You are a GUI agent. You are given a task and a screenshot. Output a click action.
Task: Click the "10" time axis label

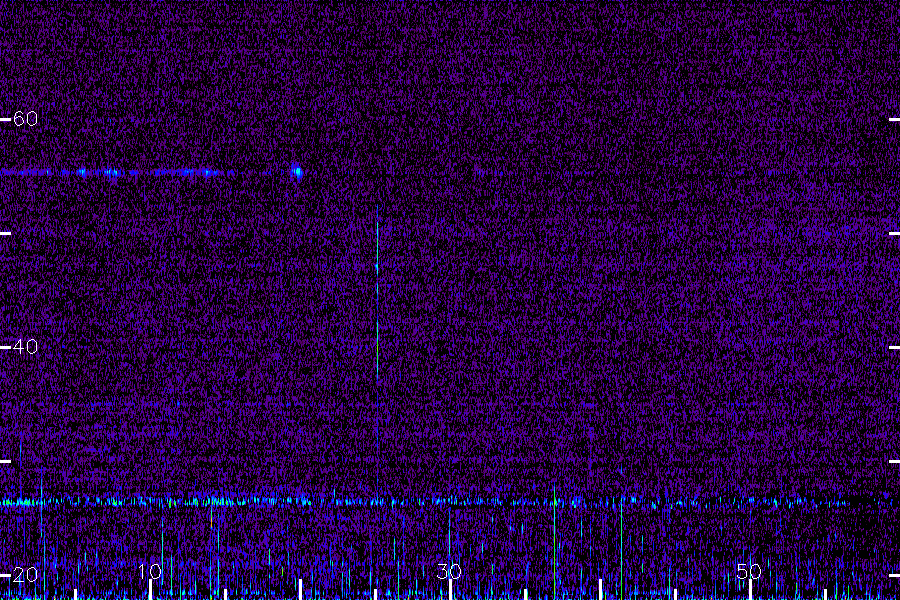pyautogui.click(x=150, y=571)
